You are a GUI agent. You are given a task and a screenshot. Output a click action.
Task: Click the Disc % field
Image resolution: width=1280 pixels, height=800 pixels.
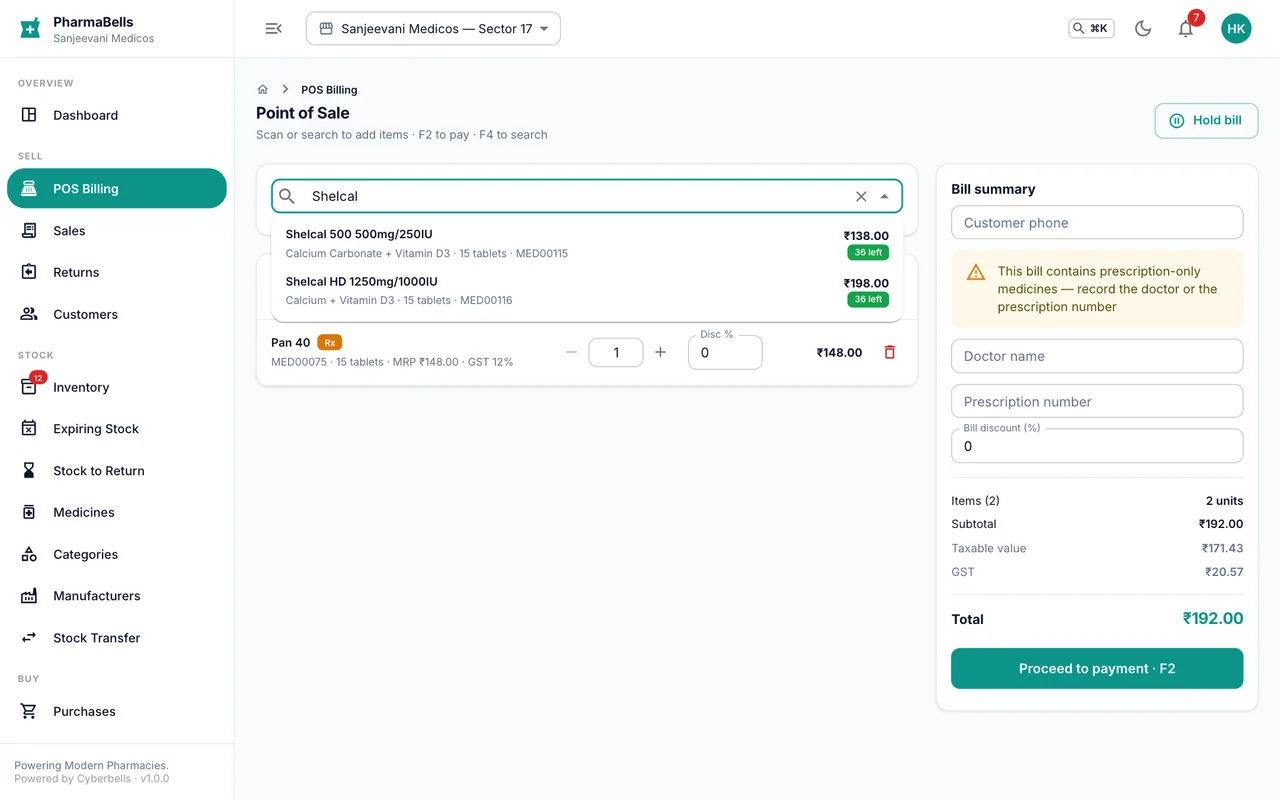point(725,352)
